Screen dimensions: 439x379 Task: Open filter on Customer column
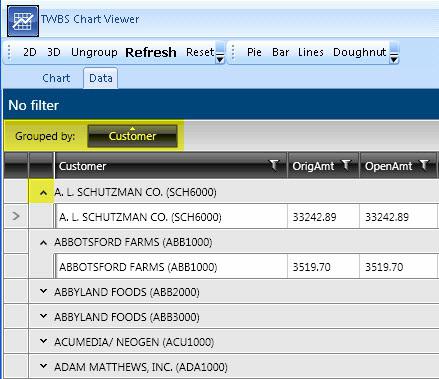[274, 165]
